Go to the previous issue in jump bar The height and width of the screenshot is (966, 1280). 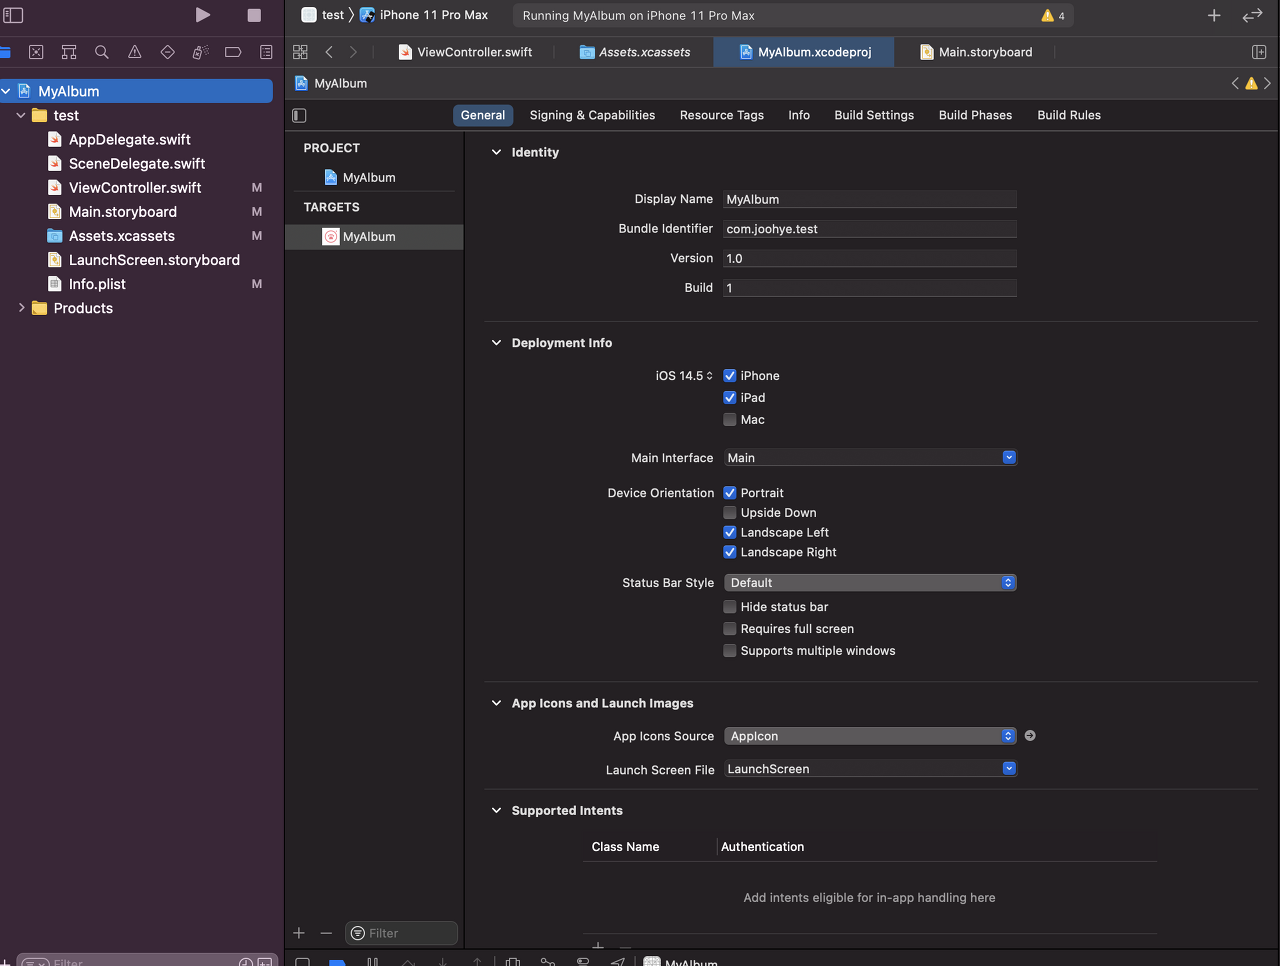1235,84
